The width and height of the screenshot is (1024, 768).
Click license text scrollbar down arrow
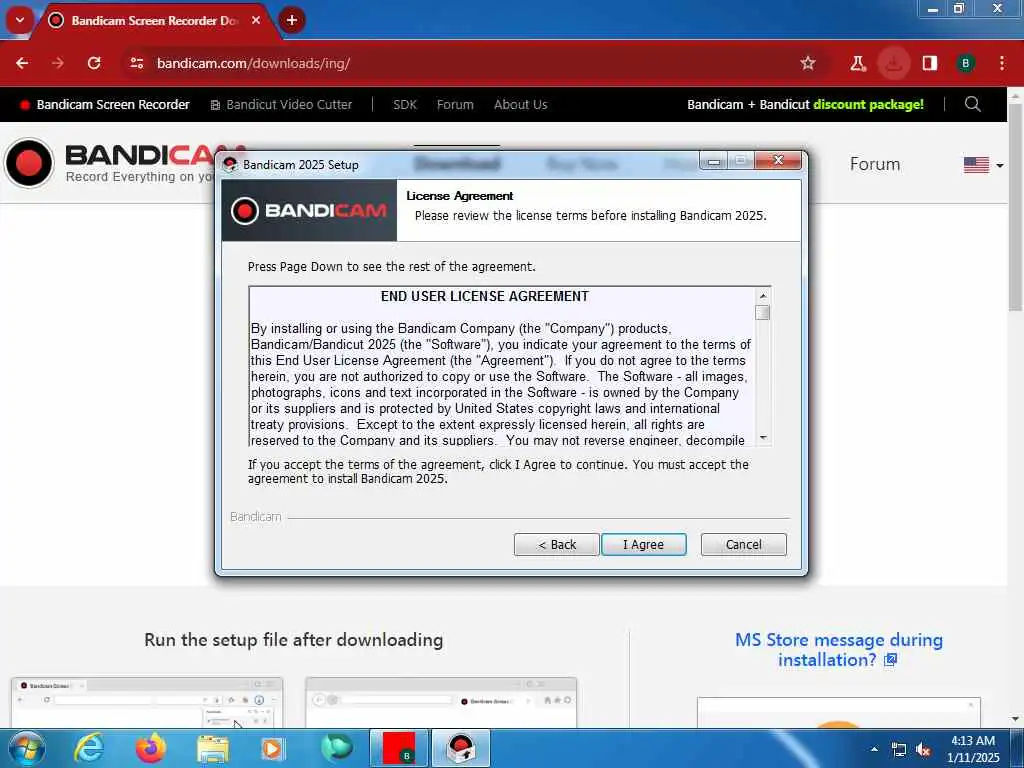tap(763, 438)
